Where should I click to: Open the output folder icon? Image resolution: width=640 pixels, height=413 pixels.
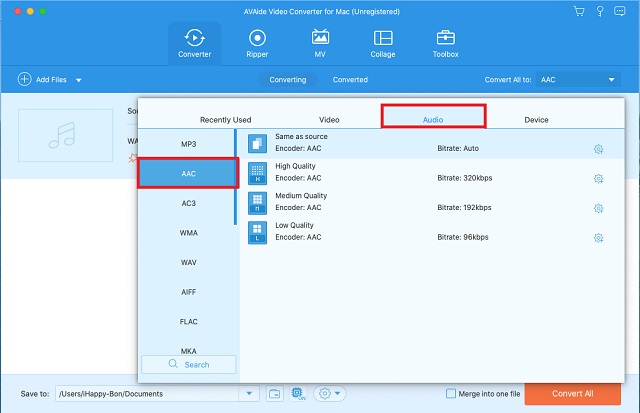275,394
